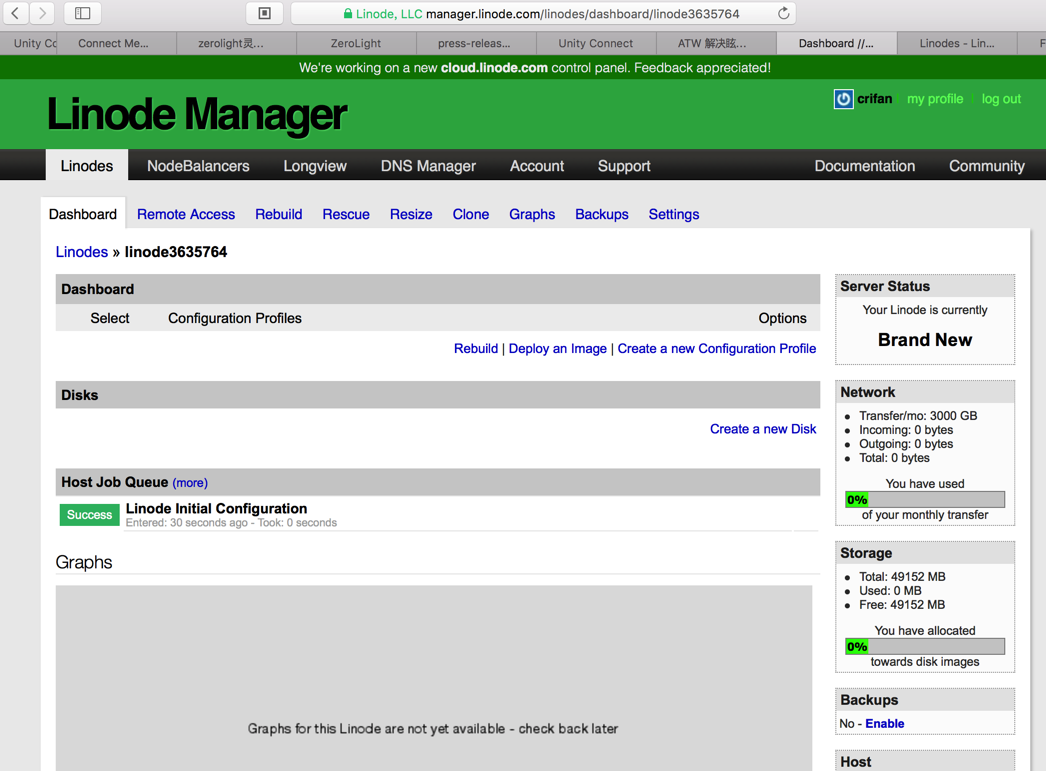The image size is (1046, 771).
Task: Open the Remote Access sub-tab
Action: click(x=186, y=214)
